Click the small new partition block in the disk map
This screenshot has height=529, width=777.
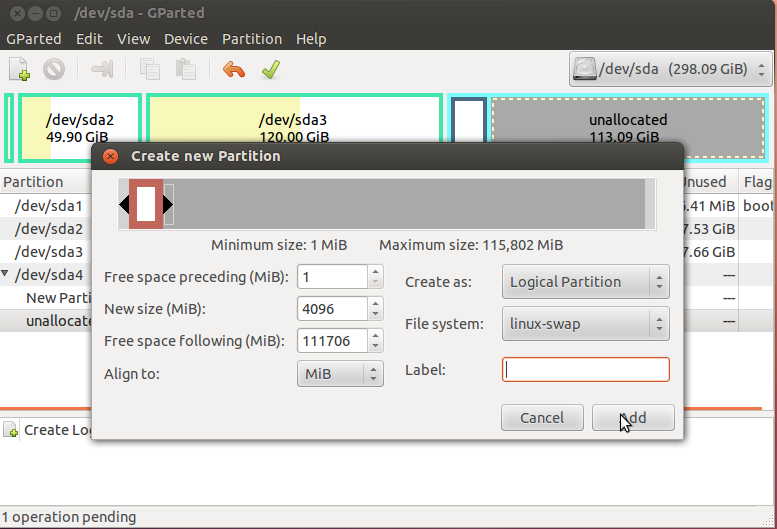coord(468,120)
